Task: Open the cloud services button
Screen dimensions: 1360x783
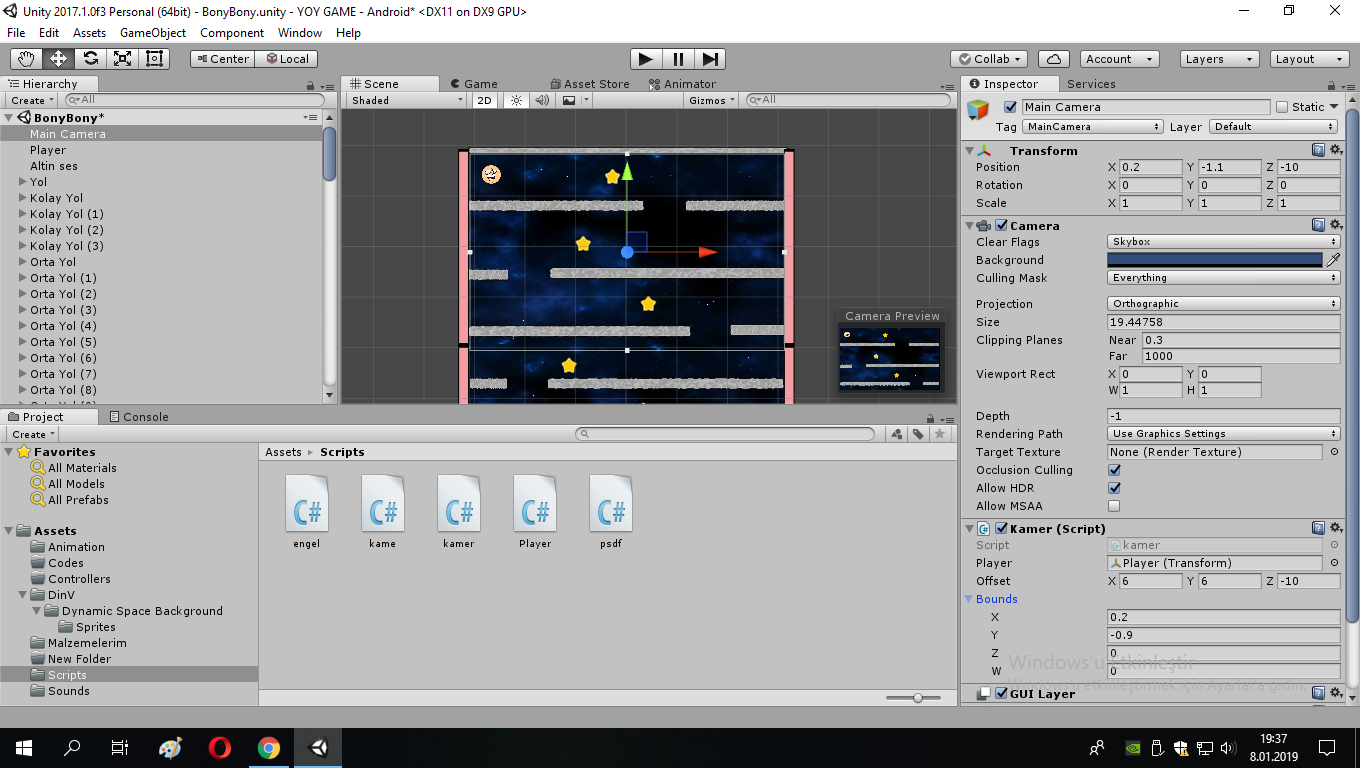Action: (1054, 59)
